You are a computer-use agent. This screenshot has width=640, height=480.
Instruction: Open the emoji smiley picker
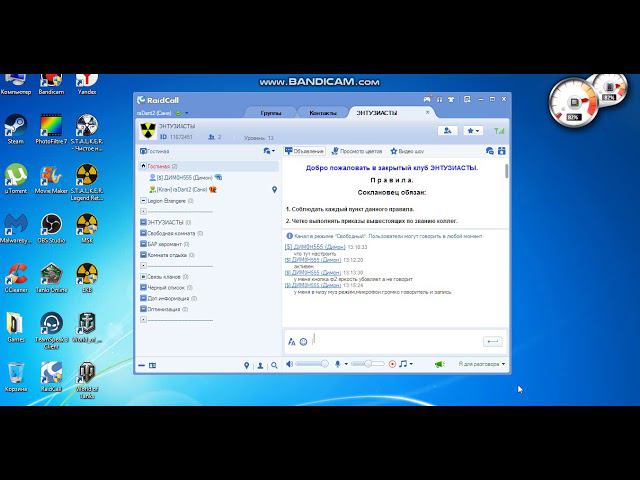[x=303, y=342]
